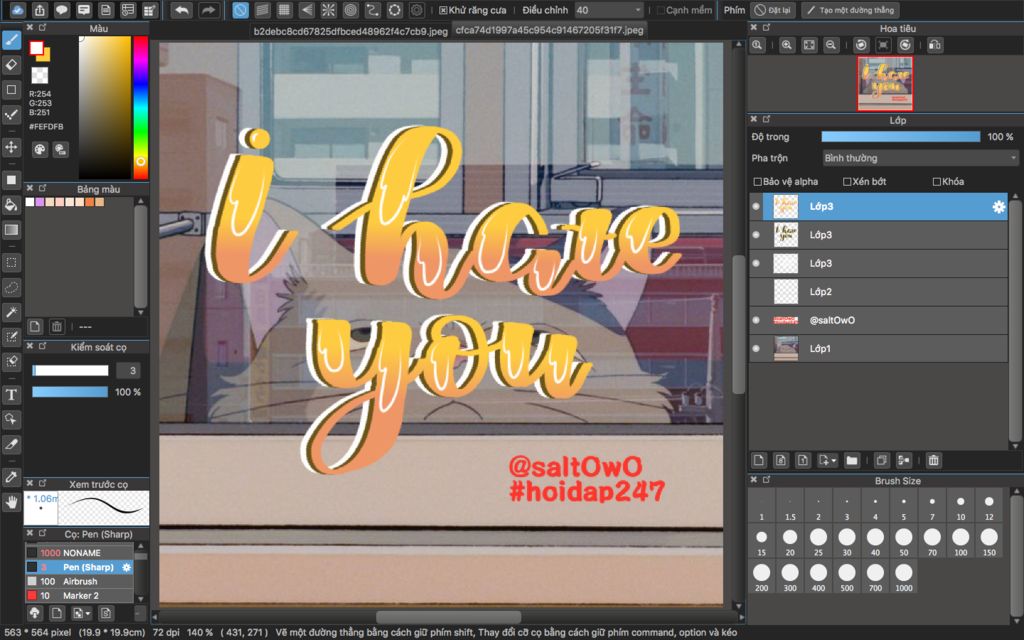
Task: Undo the last action
Action: [182, 10]
